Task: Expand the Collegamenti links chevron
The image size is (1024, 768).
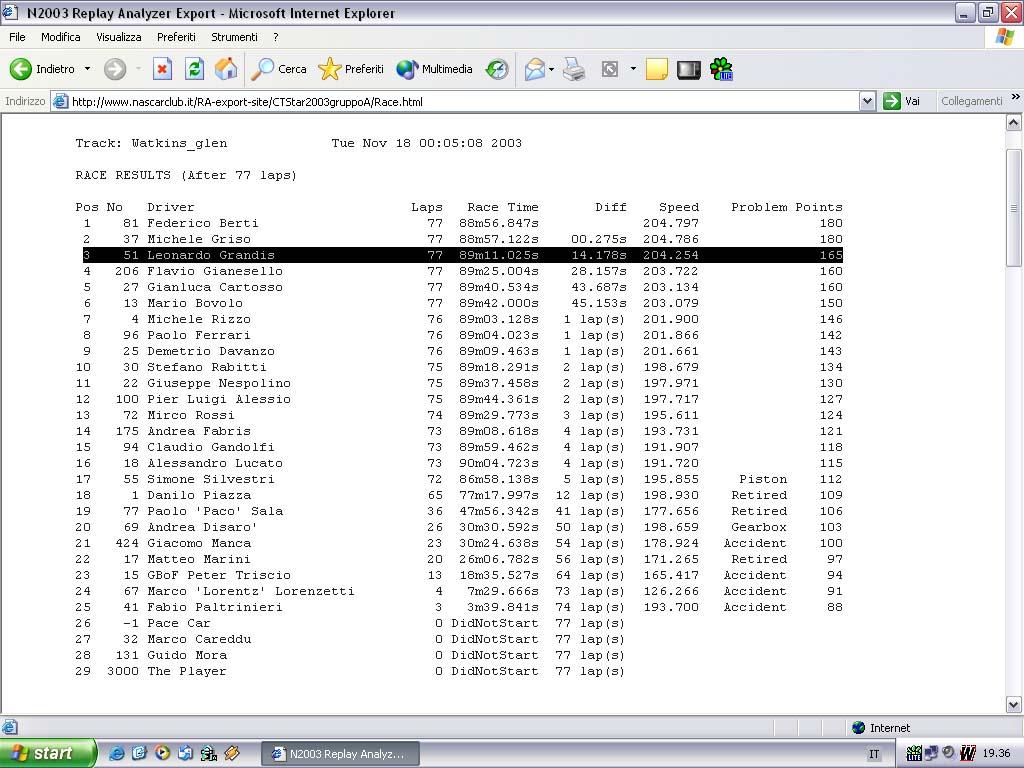Action: pyautogui.click(x=1015, y=97)
